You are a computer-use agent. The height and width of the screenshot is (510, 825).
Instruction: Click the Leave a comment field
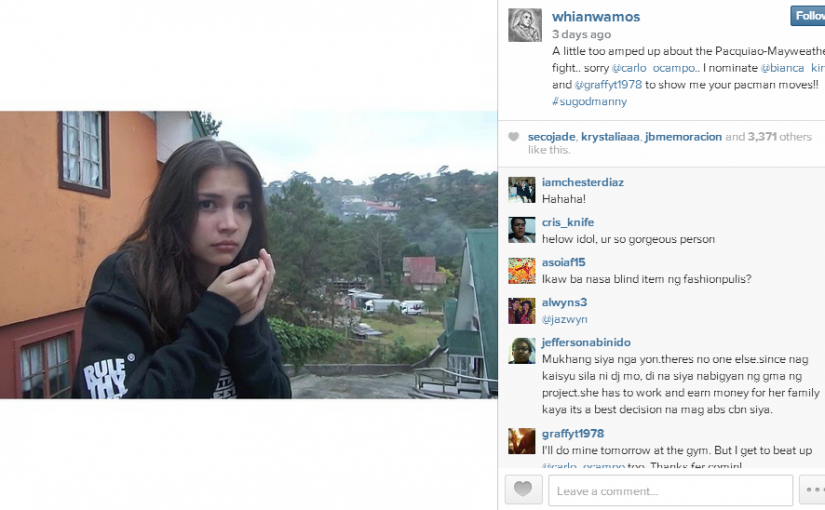[670, 490]
